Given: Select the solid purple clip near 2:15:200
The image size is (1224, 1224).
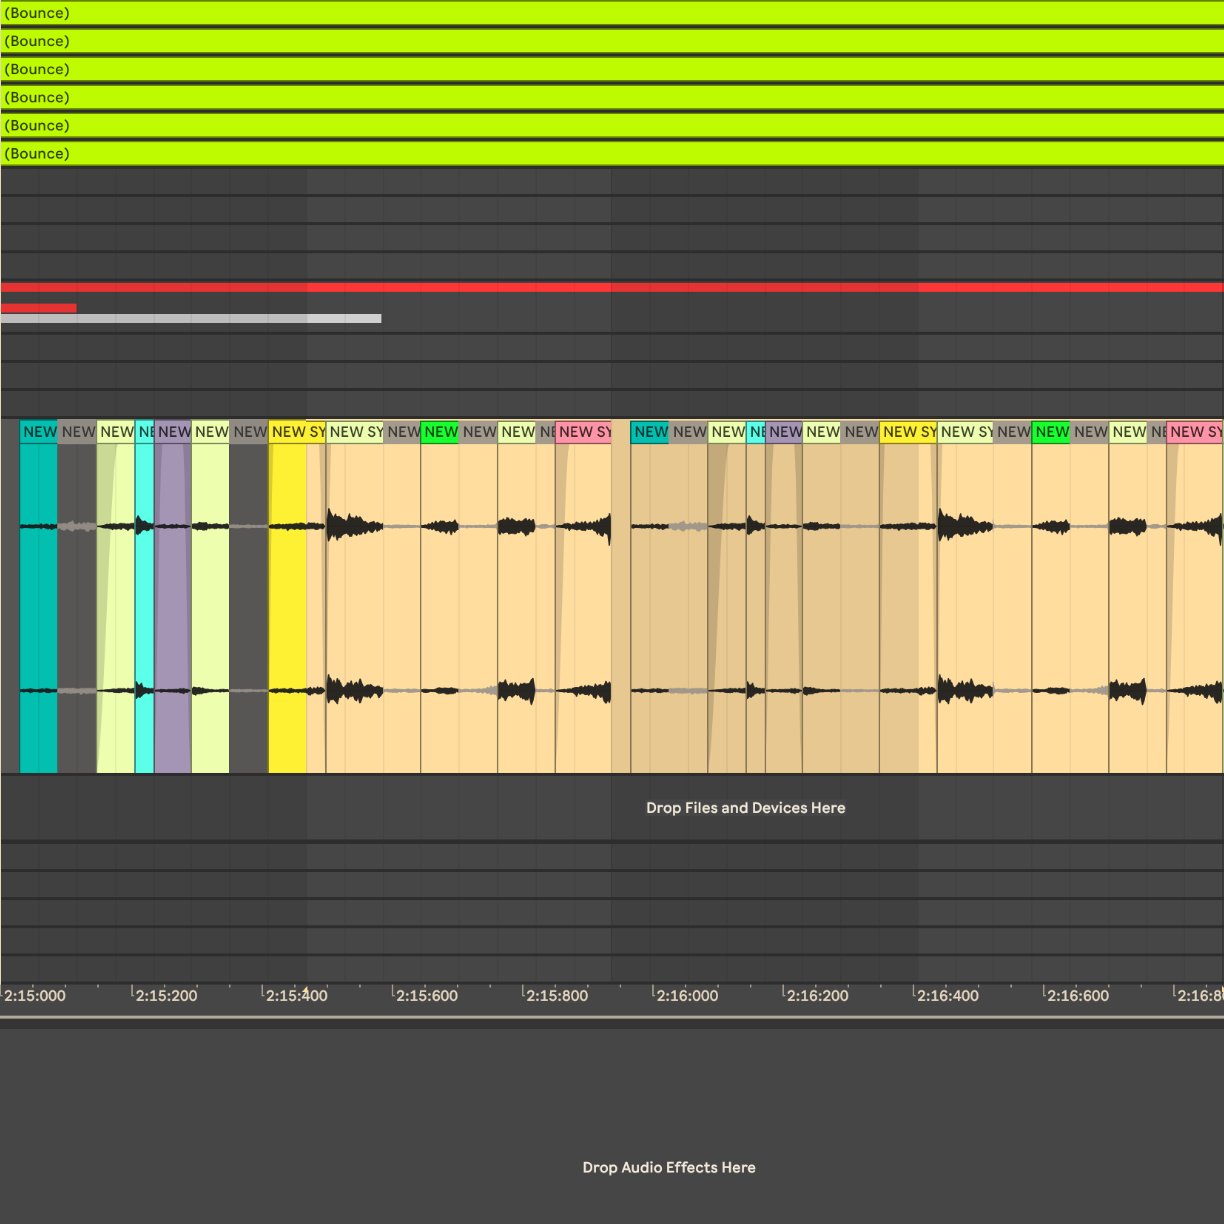Looking at the screenshot, I should point(172,600).
